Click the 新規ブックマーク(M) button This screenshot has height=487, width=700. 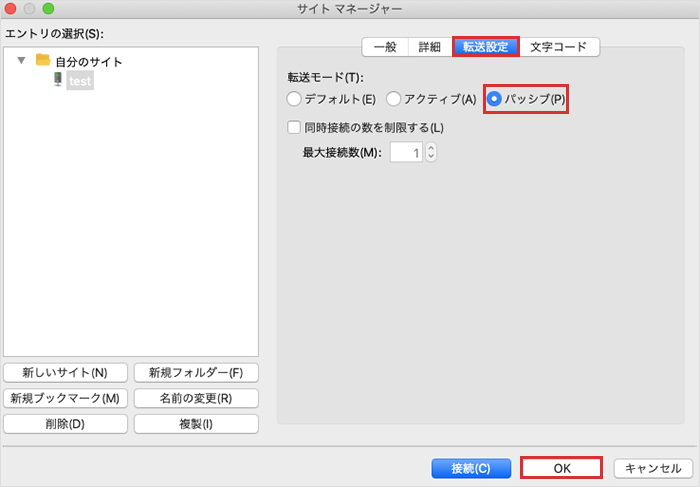pos(66,398)
